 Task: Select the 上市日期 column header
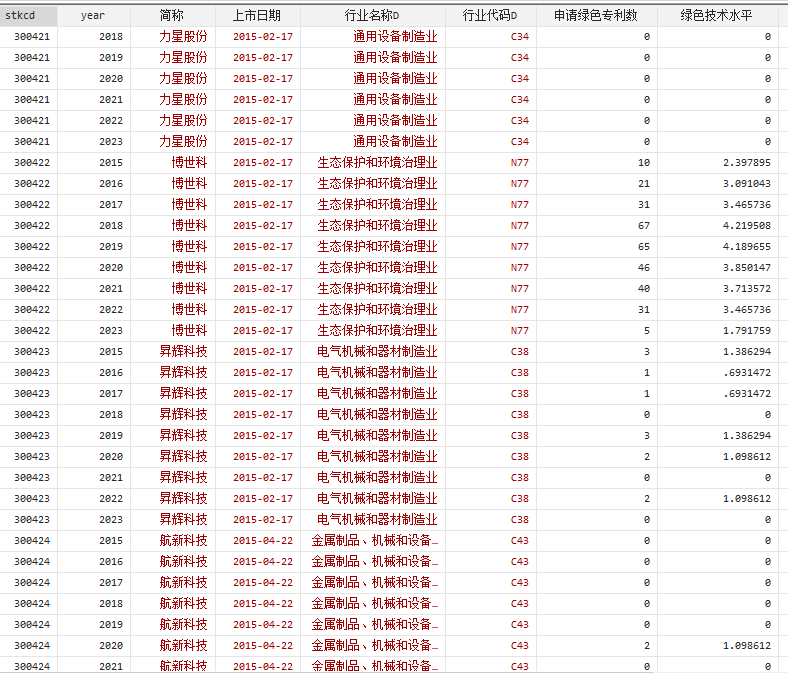pyautogui.click(x=257, y=15)
